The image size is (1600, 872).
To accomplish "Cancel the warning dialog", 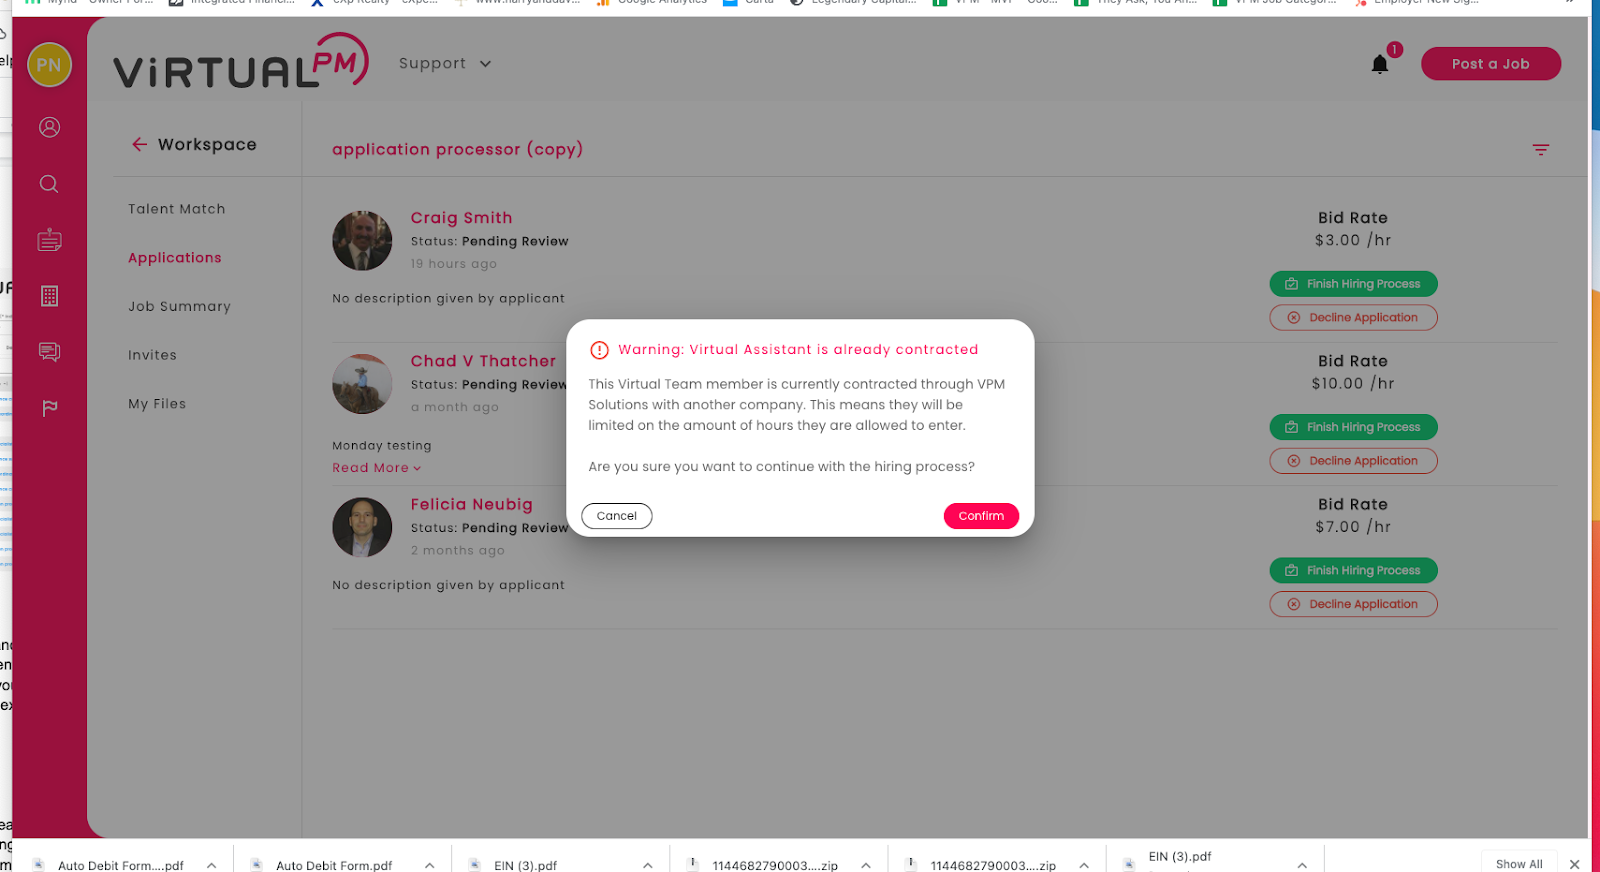I will click(x=617, y=516).
